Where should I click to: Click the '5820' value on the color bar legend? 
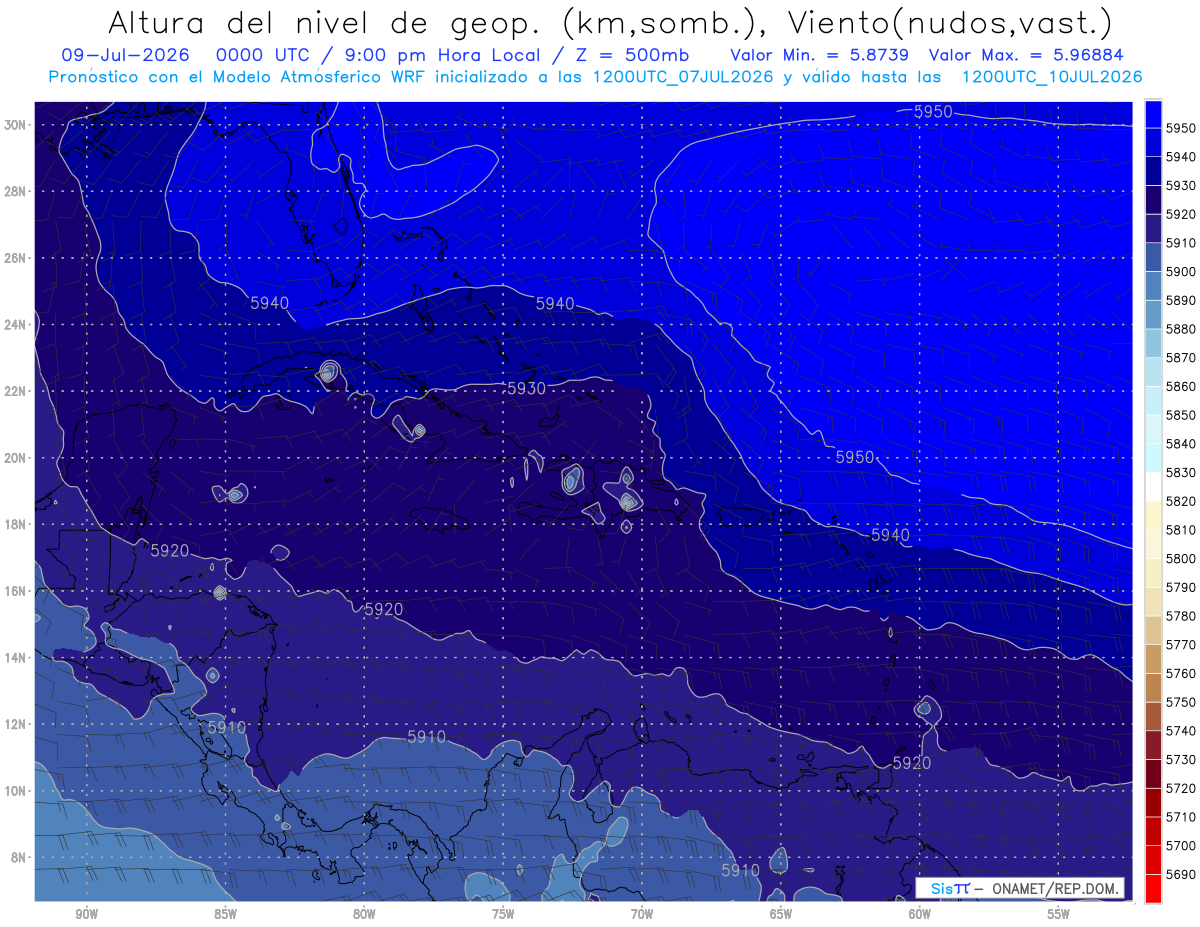[1180, 501]
